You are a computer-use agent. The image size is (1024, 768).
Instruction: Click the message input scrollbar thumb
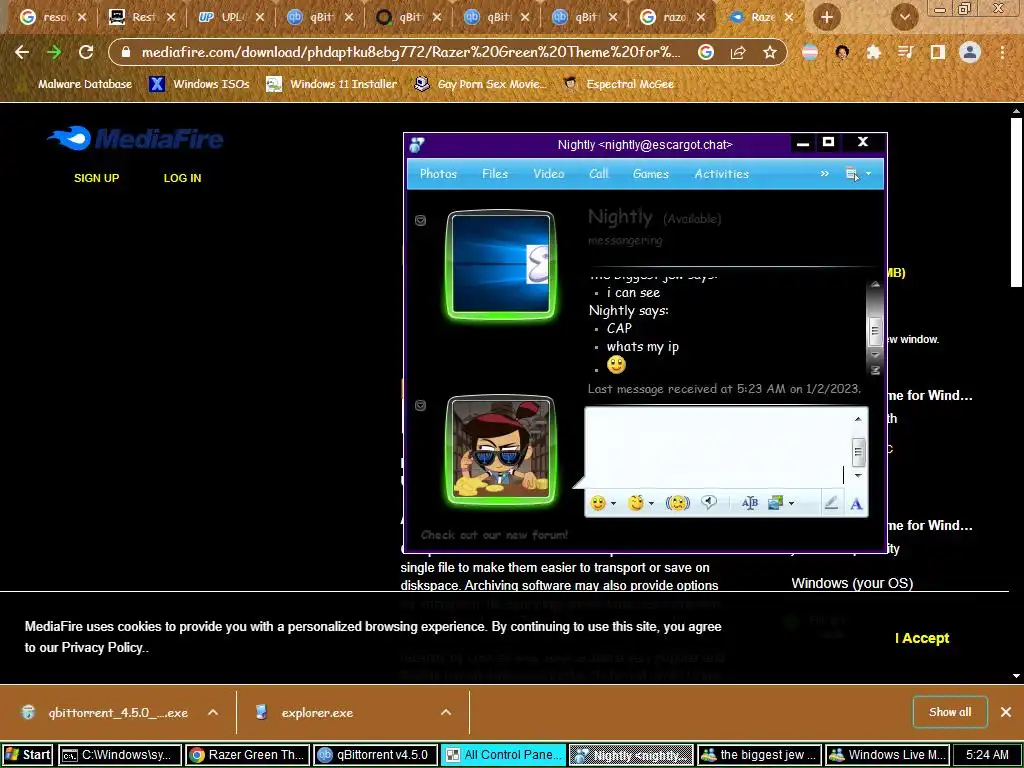[x=858, y=452]
